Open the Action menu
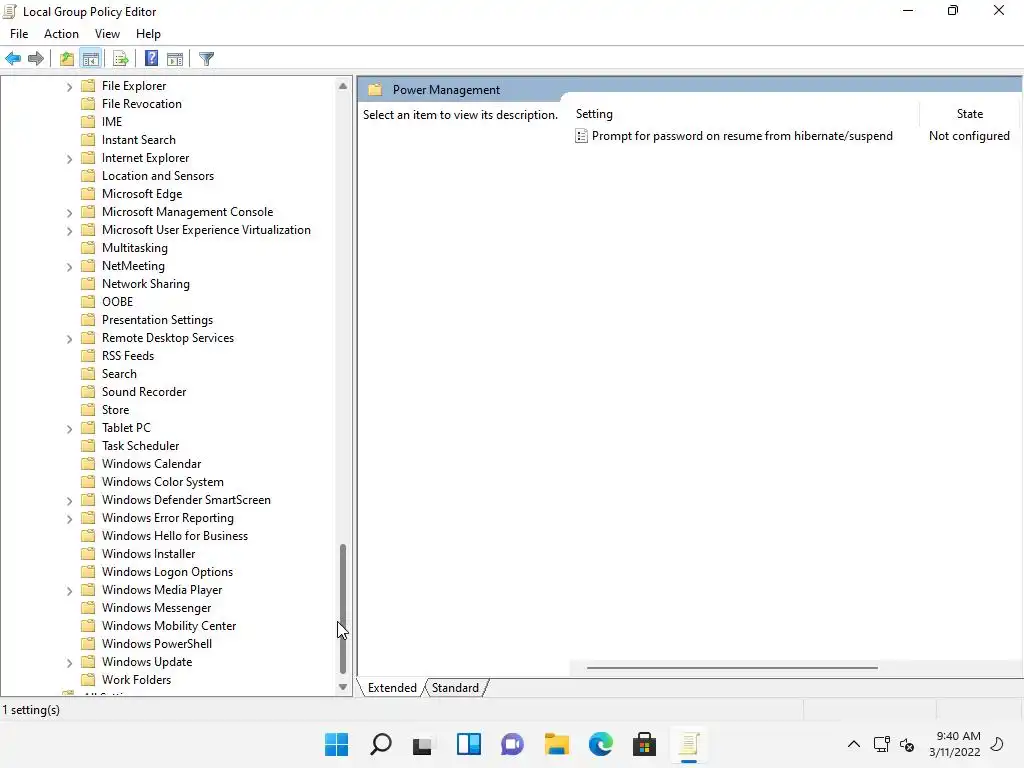Image resolution: width=1024 pixels, height=768 pixels. 61,34
